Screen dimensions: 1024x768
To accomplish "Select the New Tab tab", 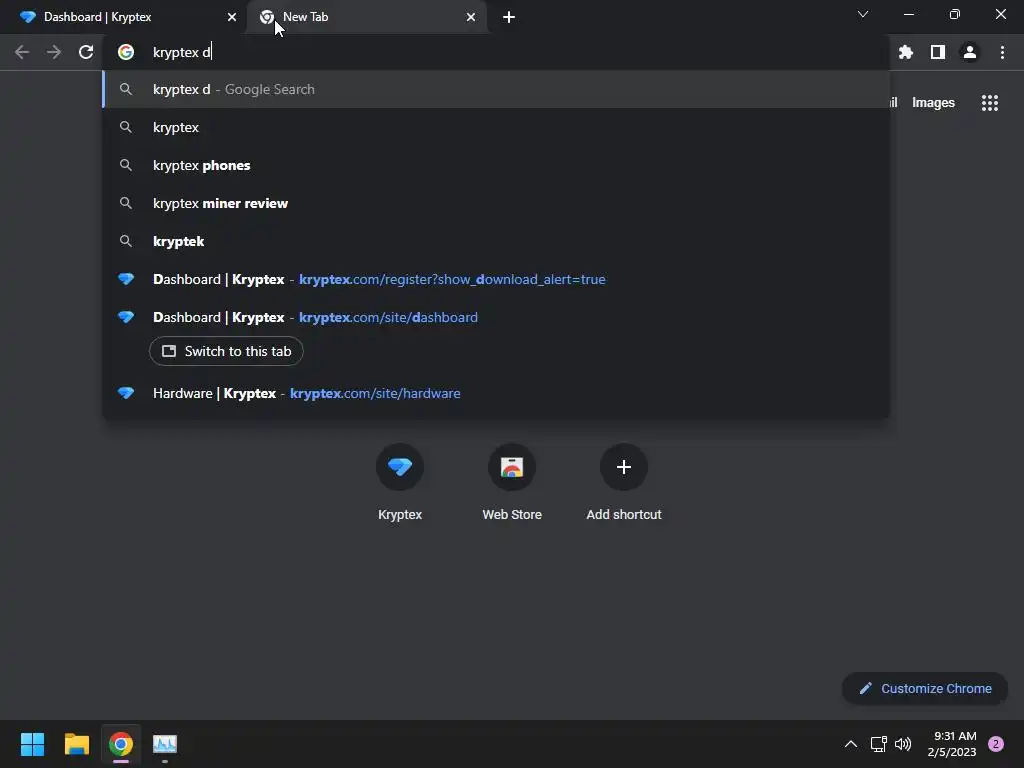I will (x=366, y=17).
